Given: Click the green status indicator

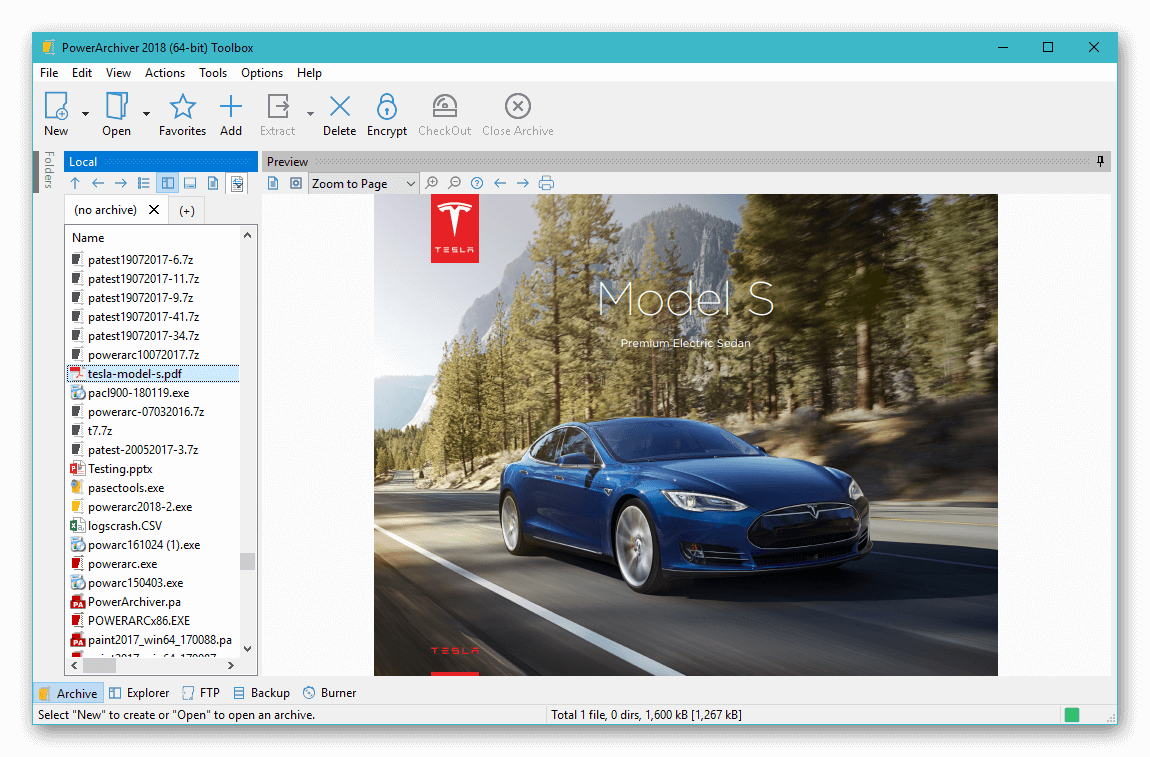Looking at the screenshot, I should click(1072, 714).
